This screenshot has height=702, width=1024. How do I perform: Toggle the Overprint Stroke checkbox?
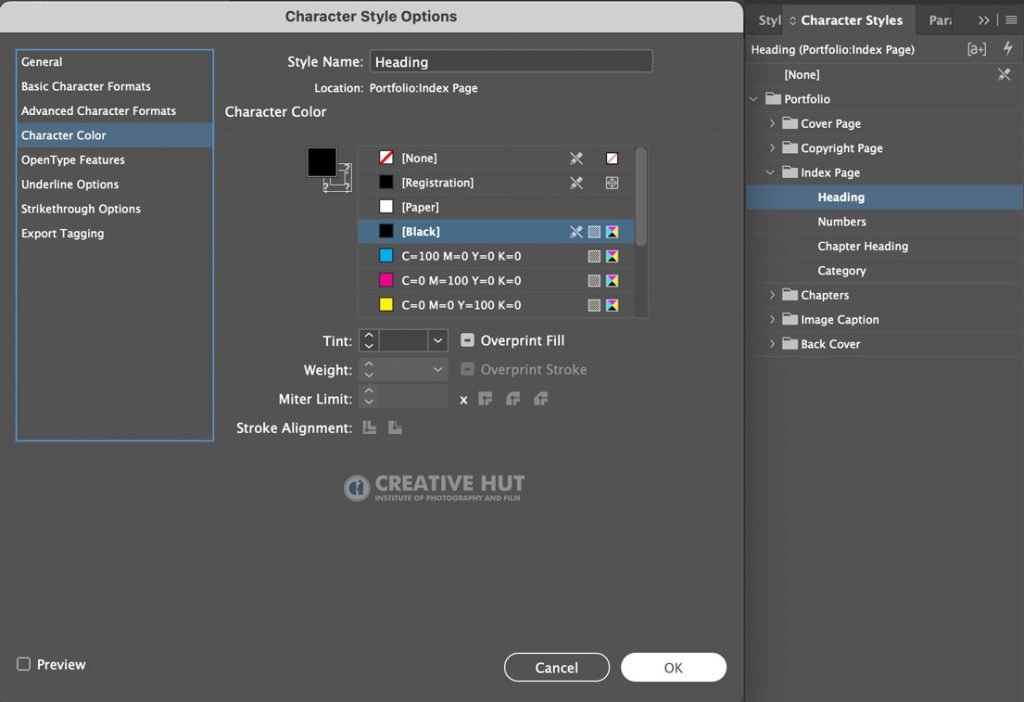(467, 370)
